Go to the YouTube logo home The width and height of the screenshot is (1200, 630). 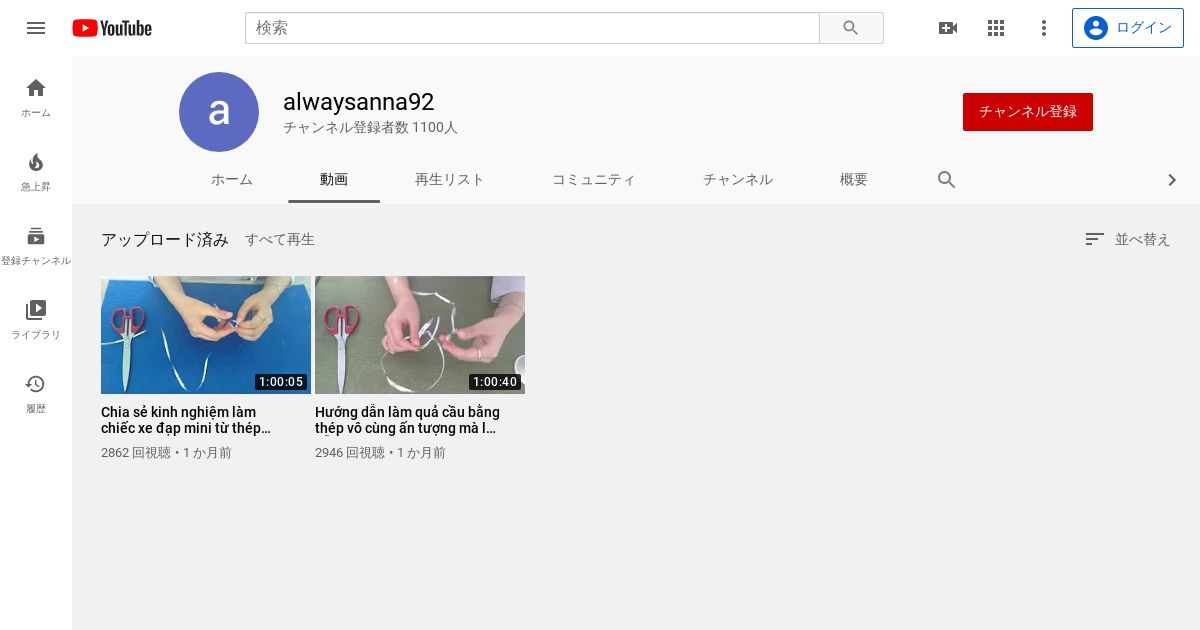click(x=112, y=28)
